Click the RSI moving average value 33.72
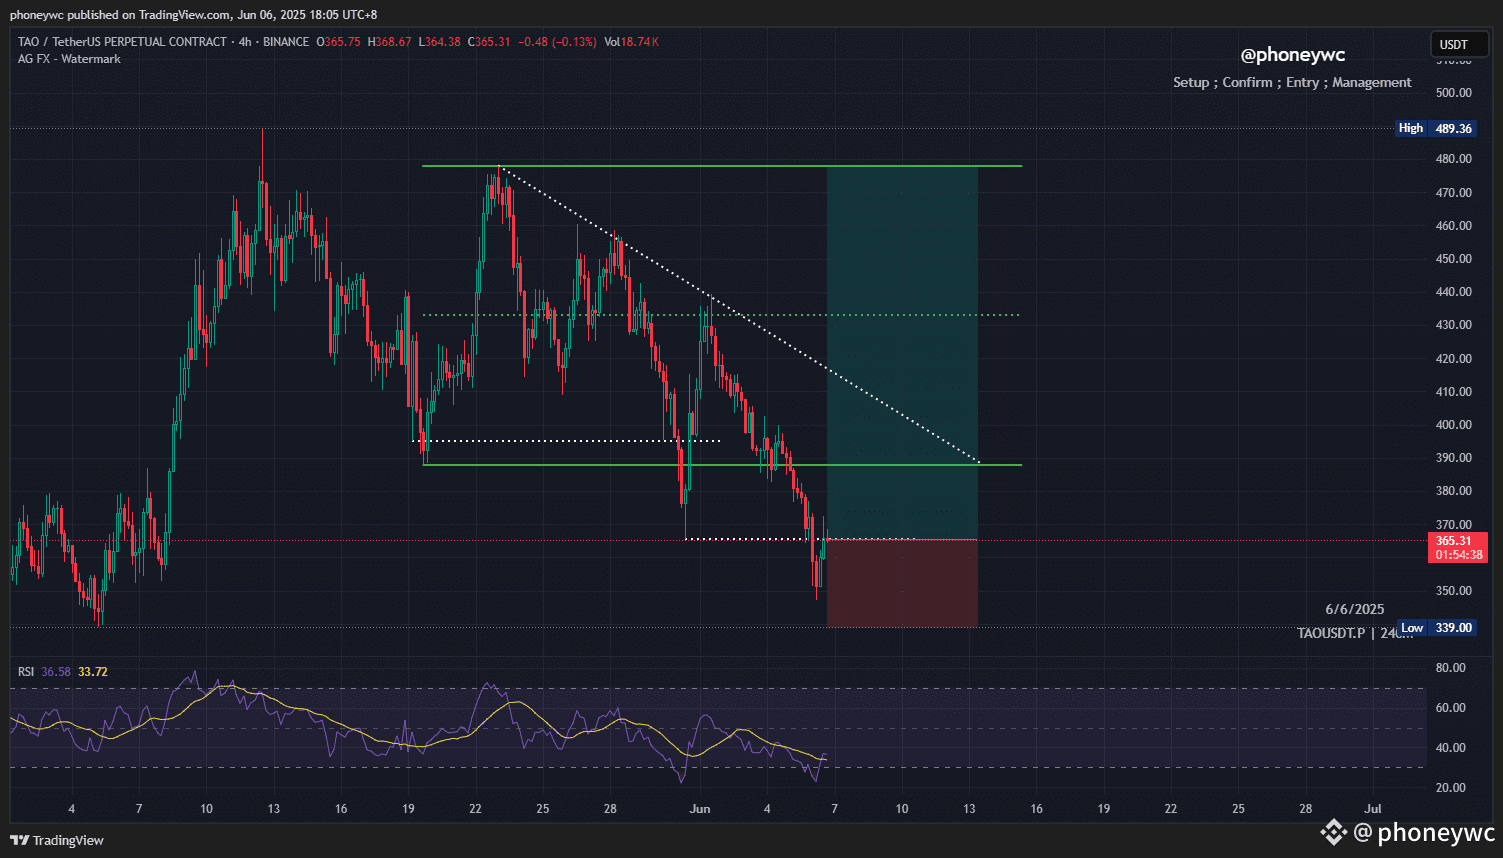 [93, 672]
